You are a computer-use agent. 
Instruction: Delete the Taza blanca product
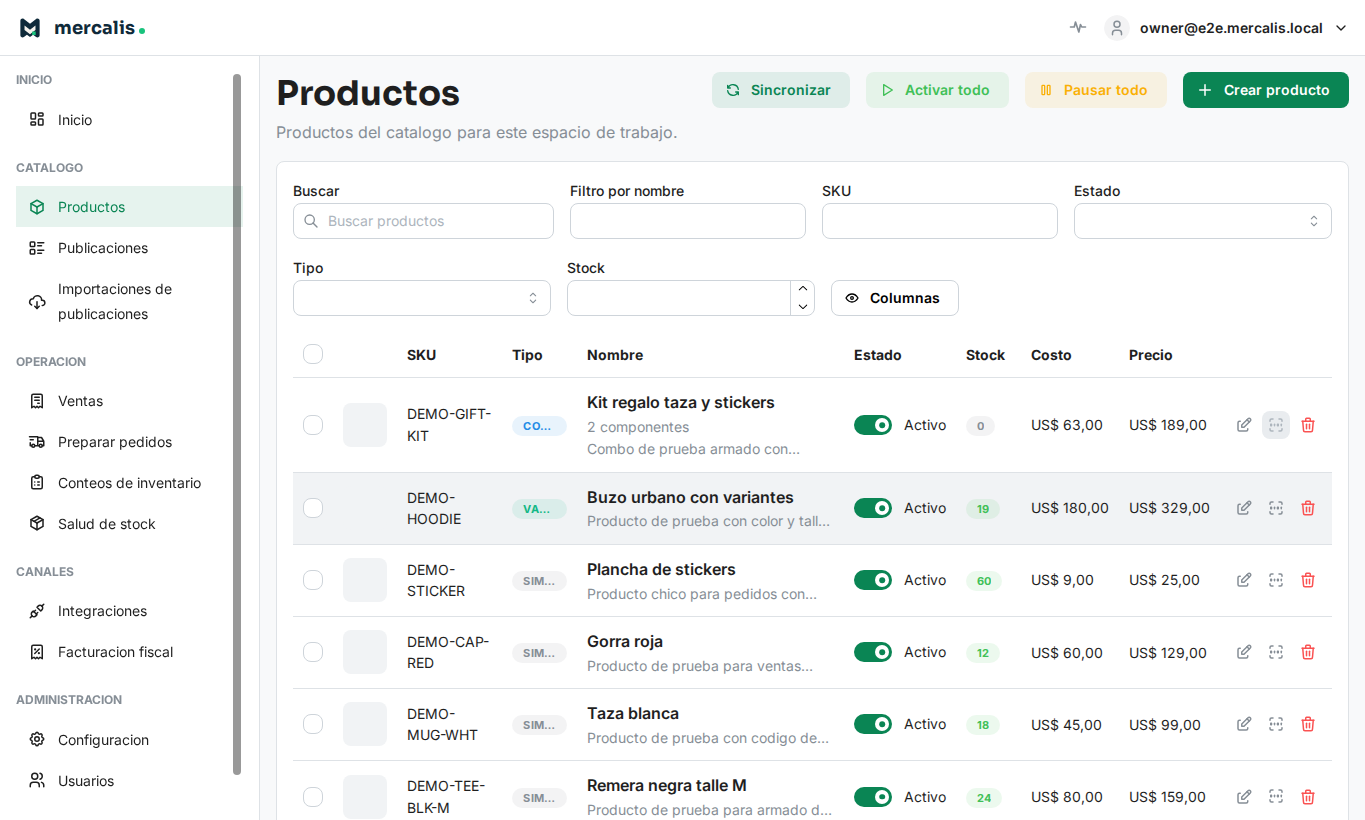(1308, 724)
